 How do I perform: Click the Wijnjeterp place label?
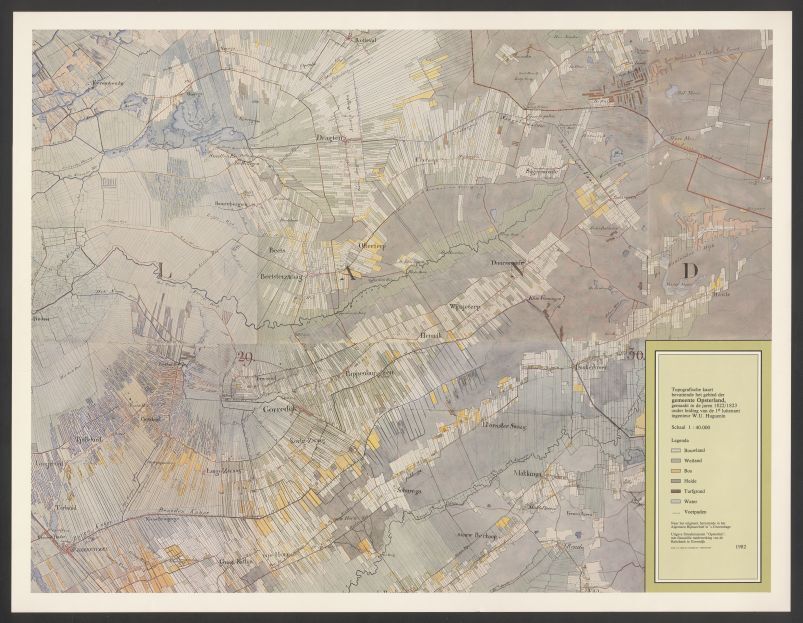466,305
